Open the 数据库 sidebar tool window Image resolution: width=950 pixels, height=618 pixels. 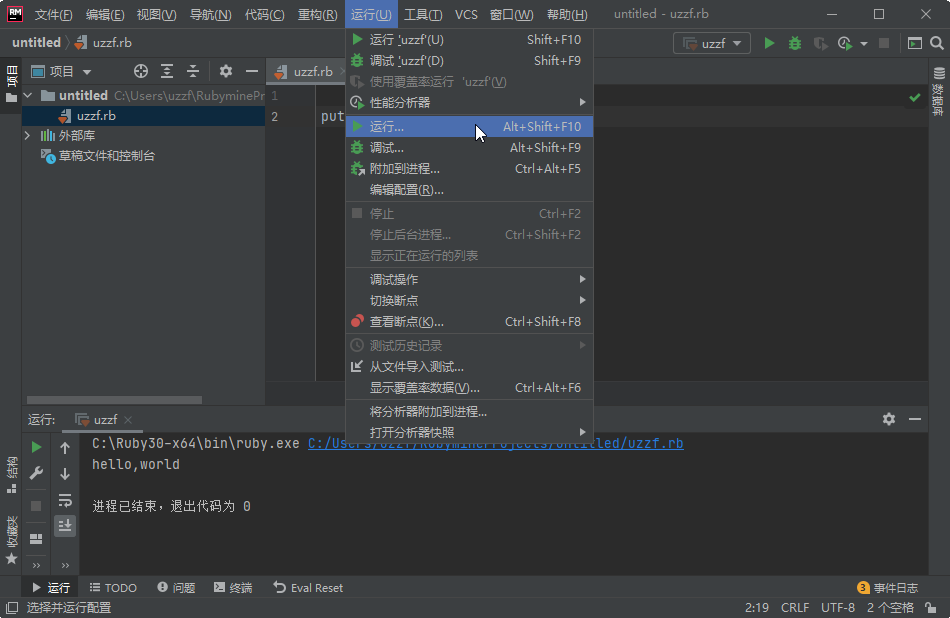point(938,91)
